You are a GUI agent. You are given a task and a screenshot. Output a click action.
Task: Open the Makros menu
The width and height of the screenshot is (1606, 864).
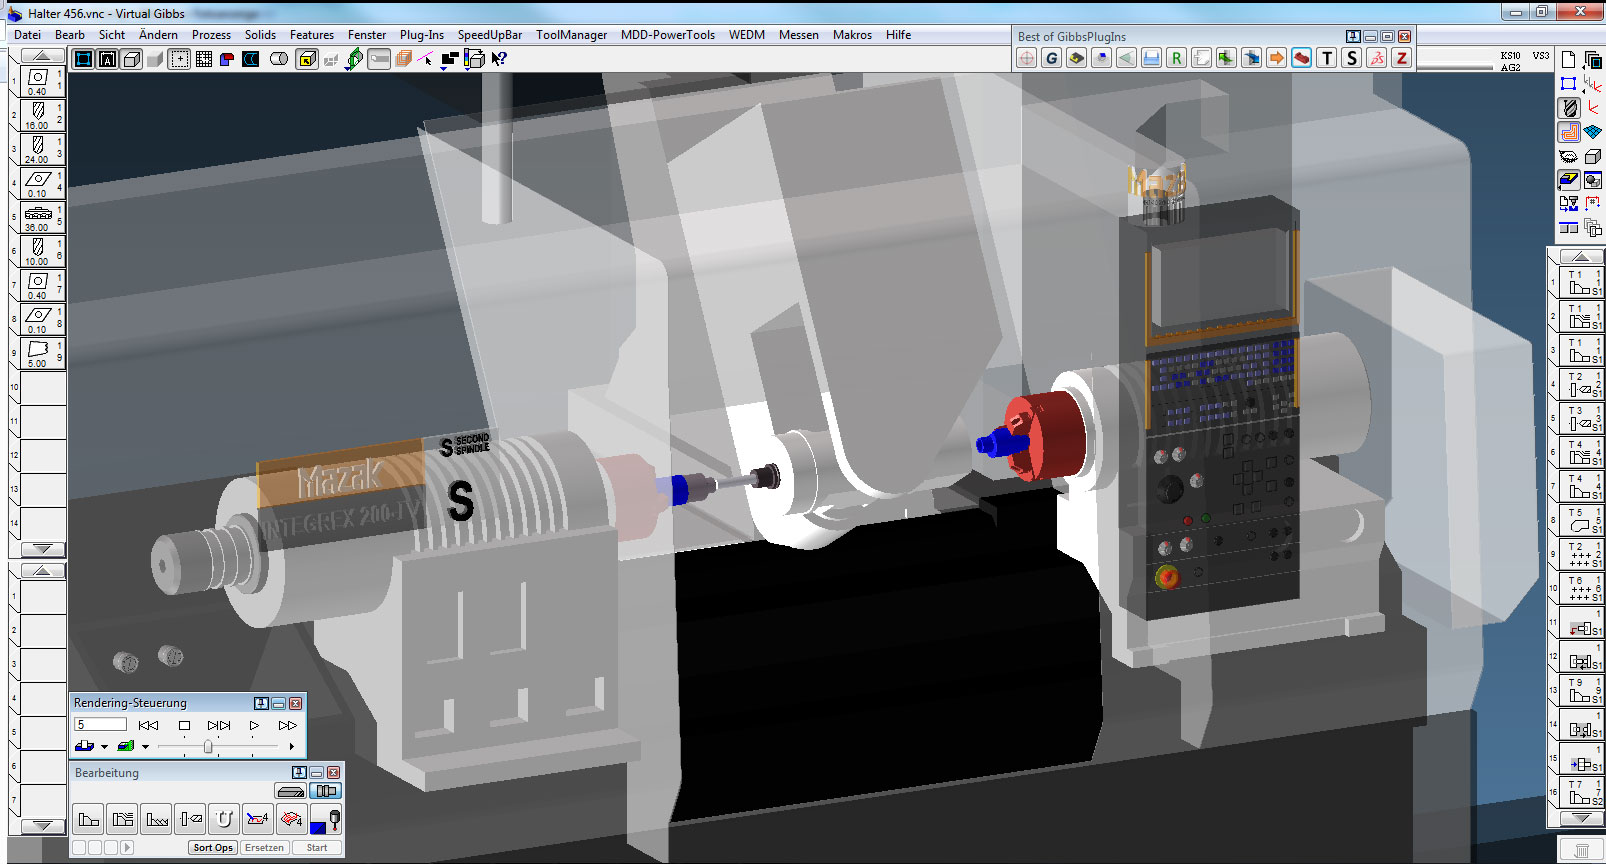pos(852,34)
